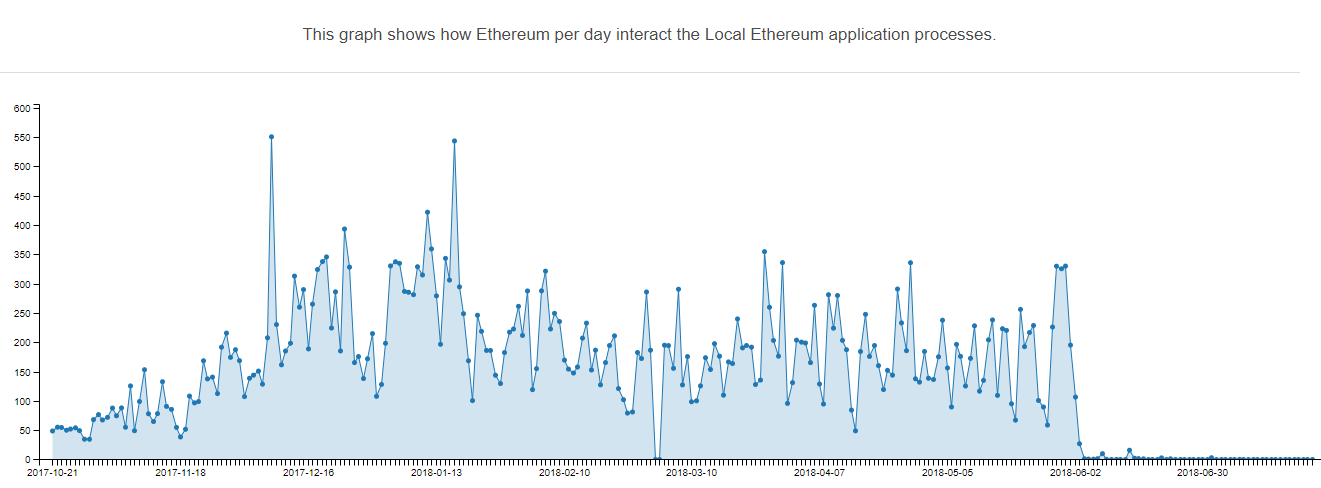Click the x-axis date label 2018-02-10
The image size is (1321, 488).
click(564, 473)
